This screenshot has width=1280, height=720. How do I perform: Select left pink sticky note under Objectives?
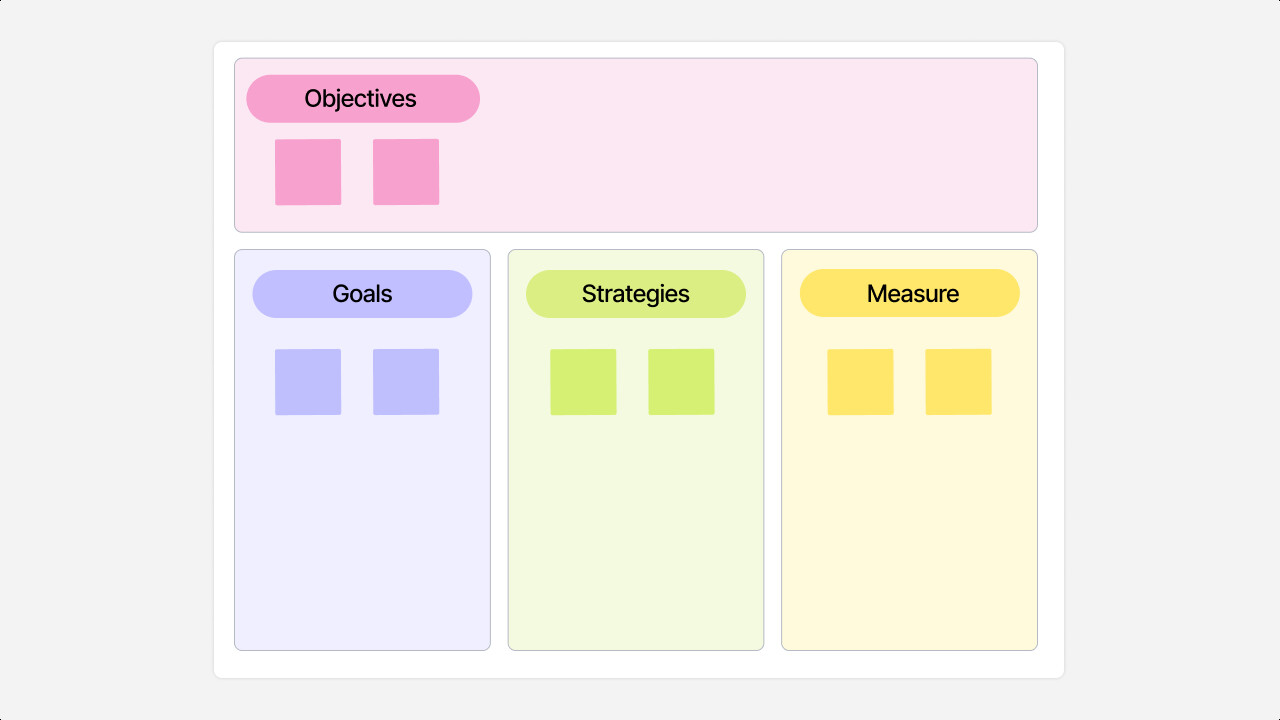[x=308, y=172]
